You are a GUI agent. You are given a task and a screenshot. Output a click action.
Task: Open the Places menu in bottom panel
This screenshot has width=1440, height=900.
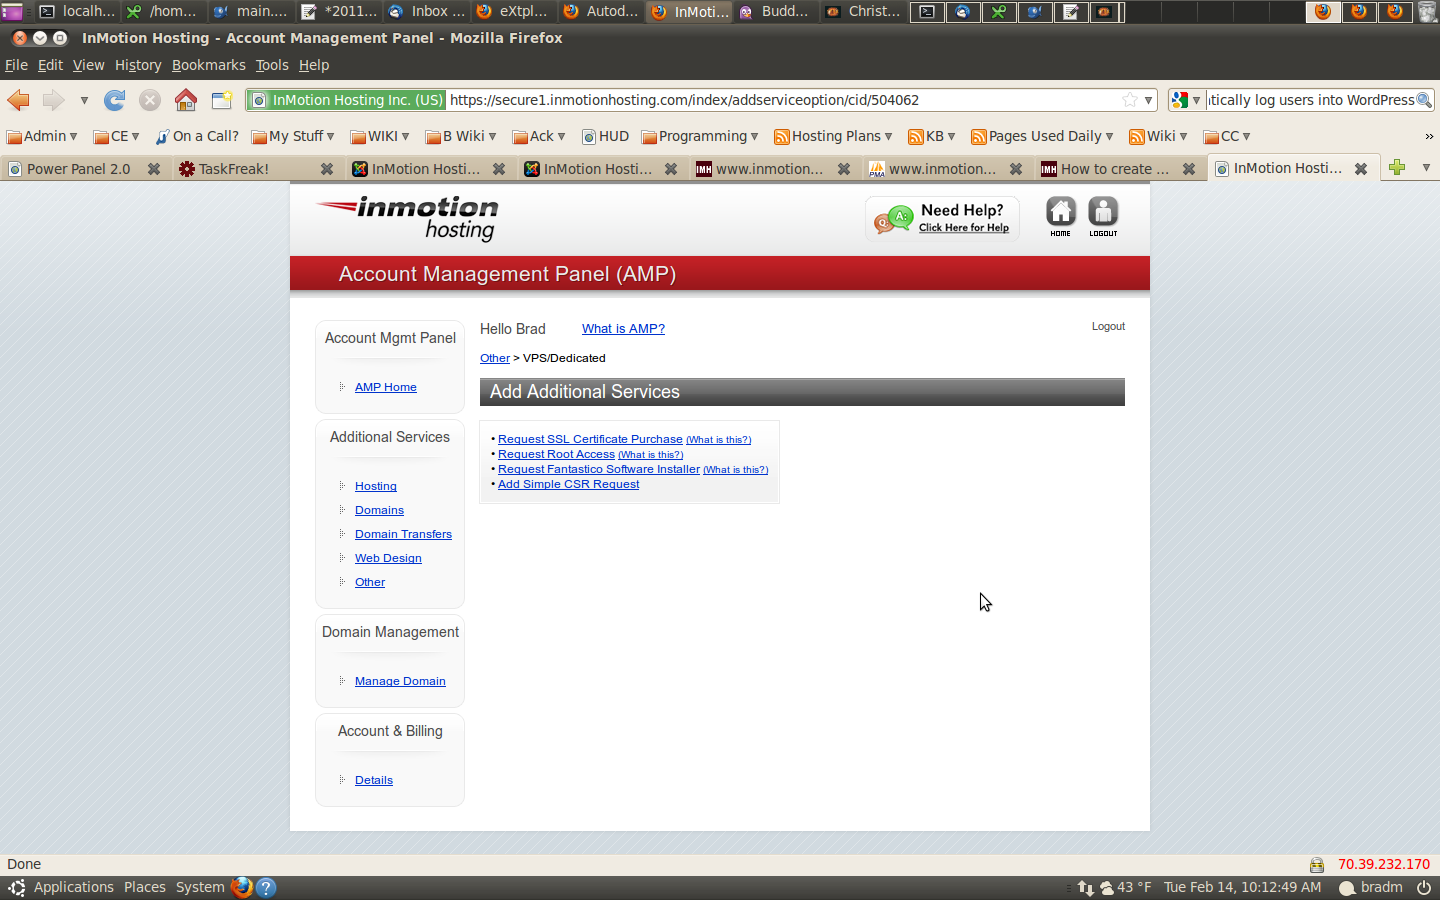tap(145, 887)
